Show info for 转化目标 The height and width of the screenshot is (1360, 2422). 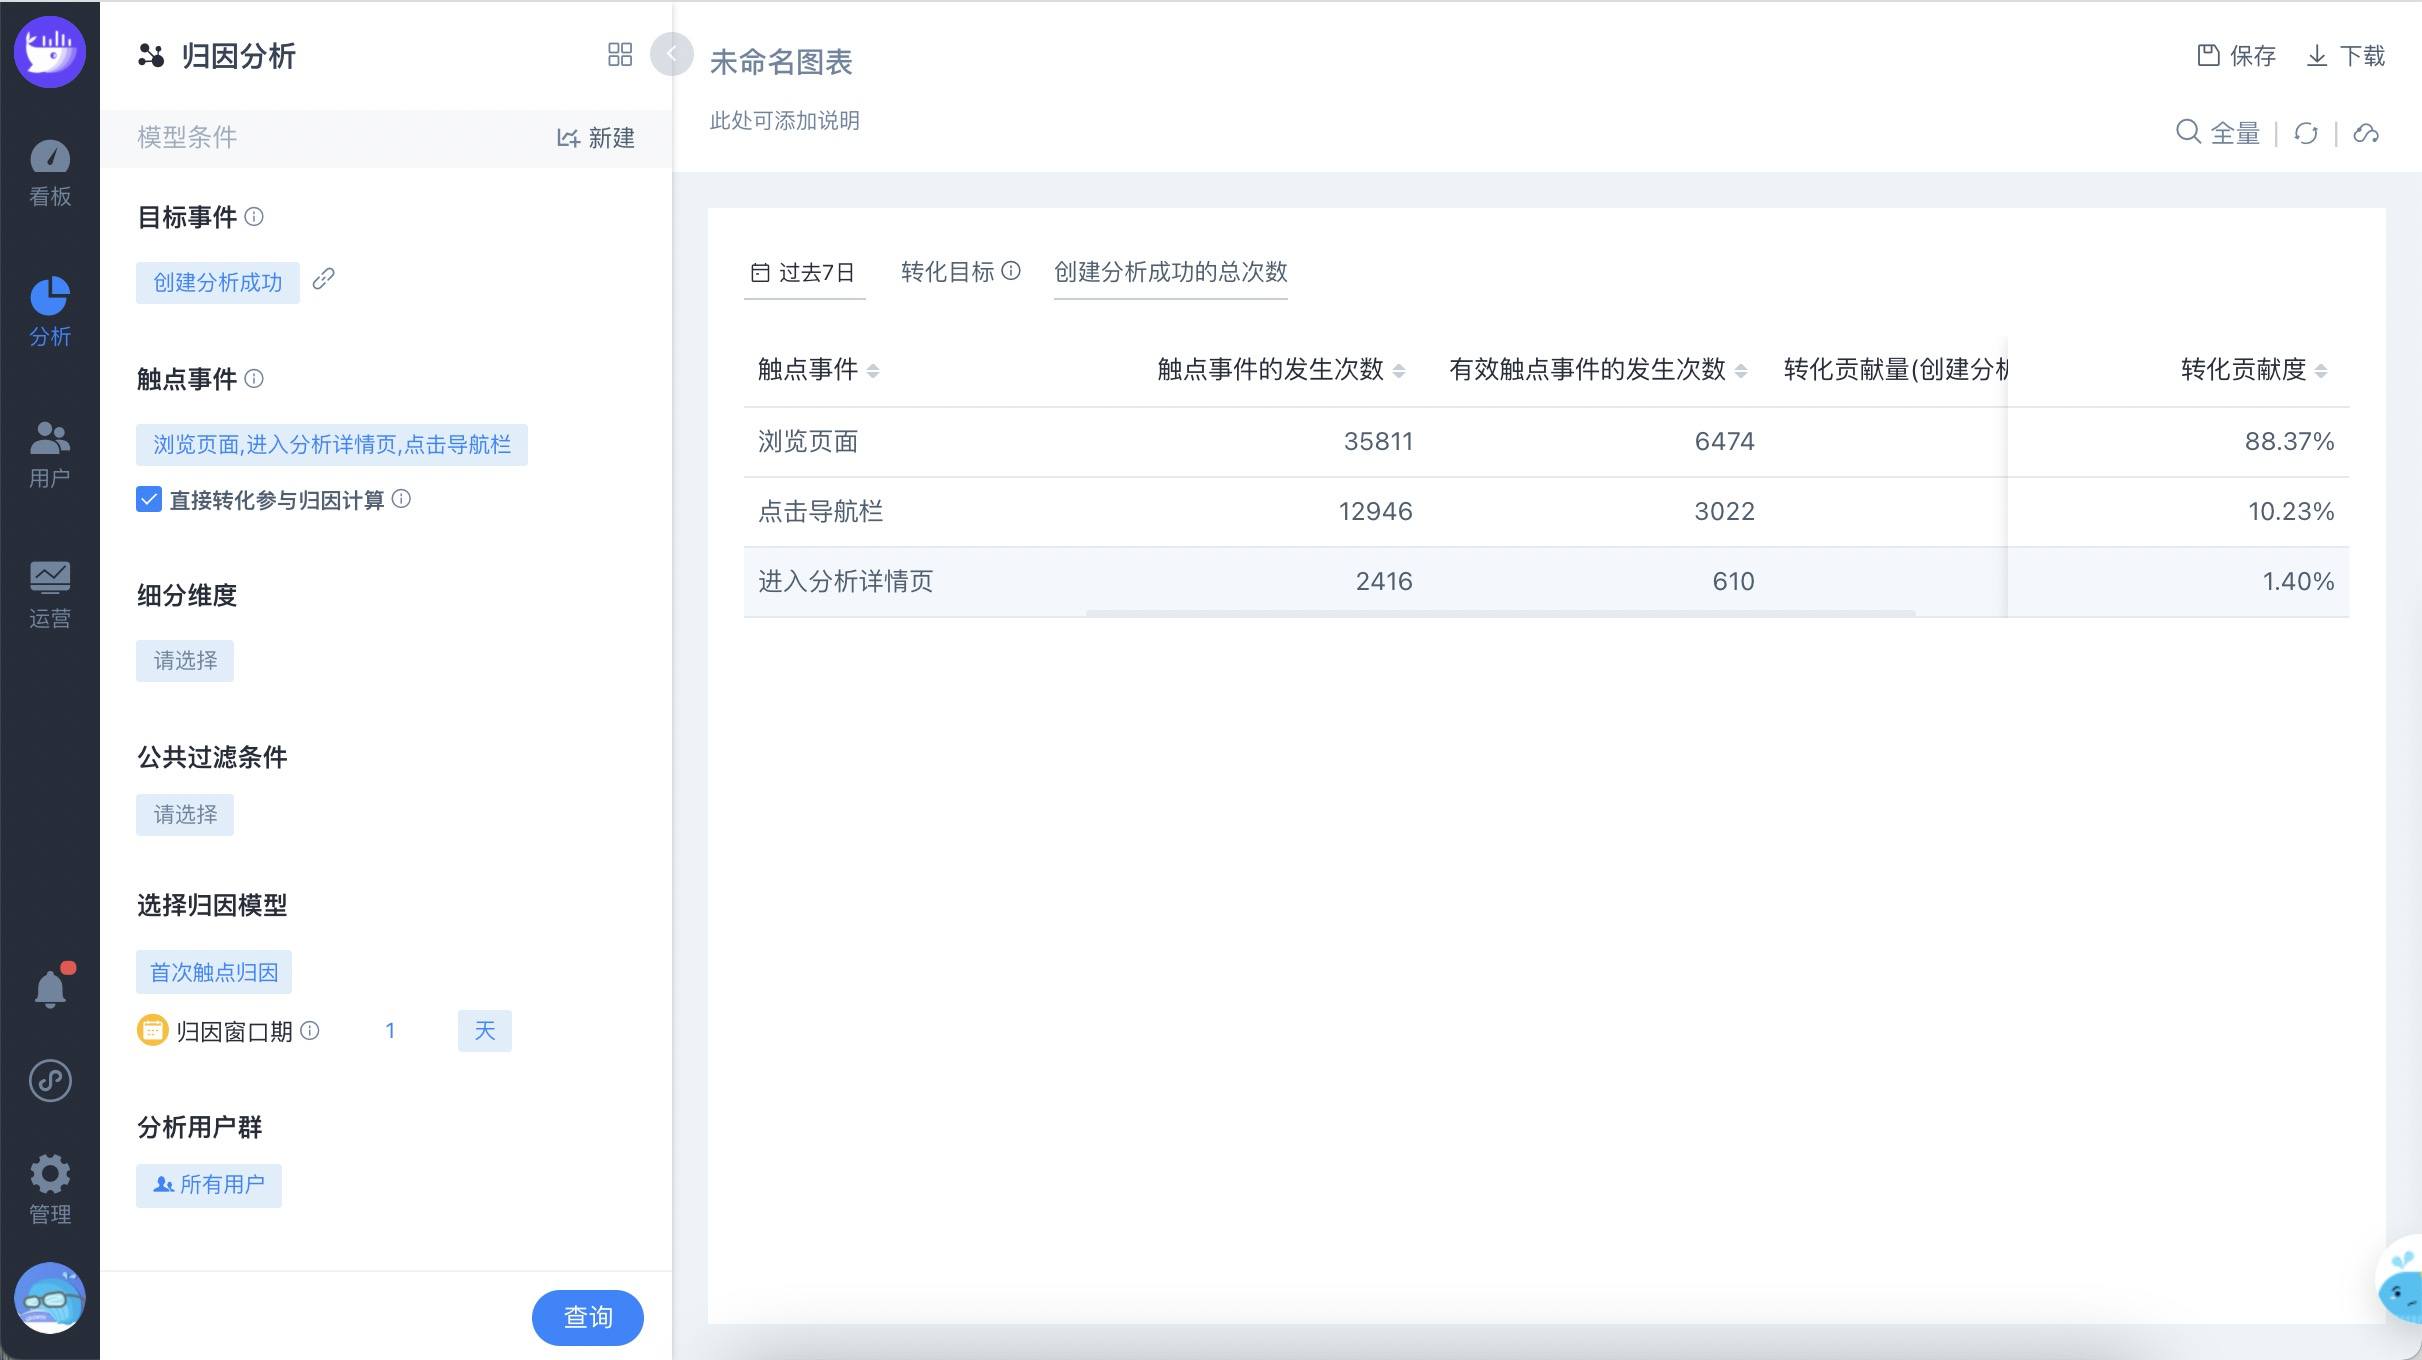(1011, 271)
